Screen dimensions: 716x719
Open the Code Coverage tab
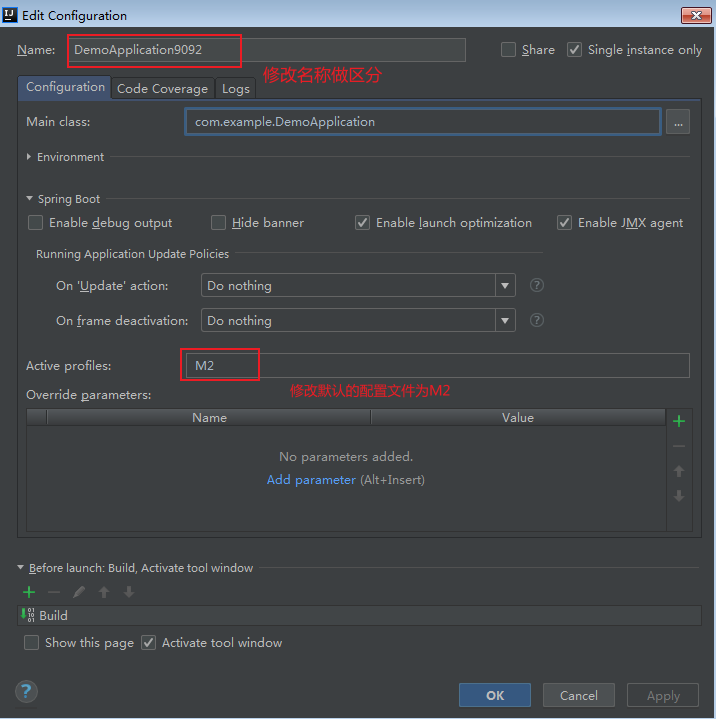click(x=162, y=88)
